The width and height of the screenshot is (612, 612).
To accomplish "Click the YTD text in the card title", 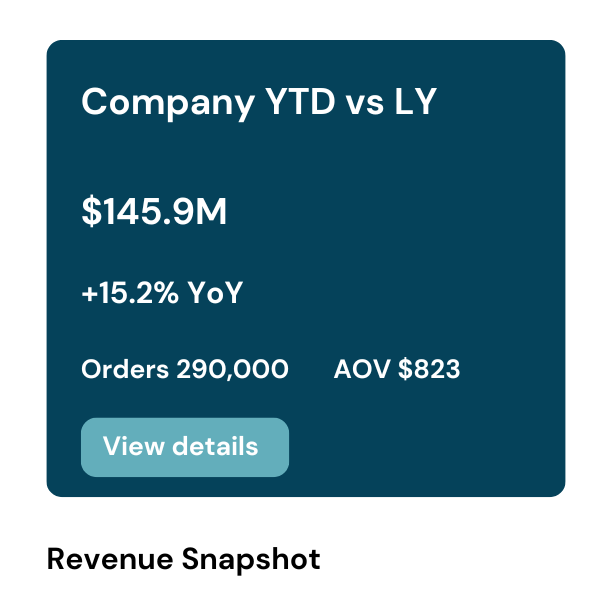I will pos(299,102).
